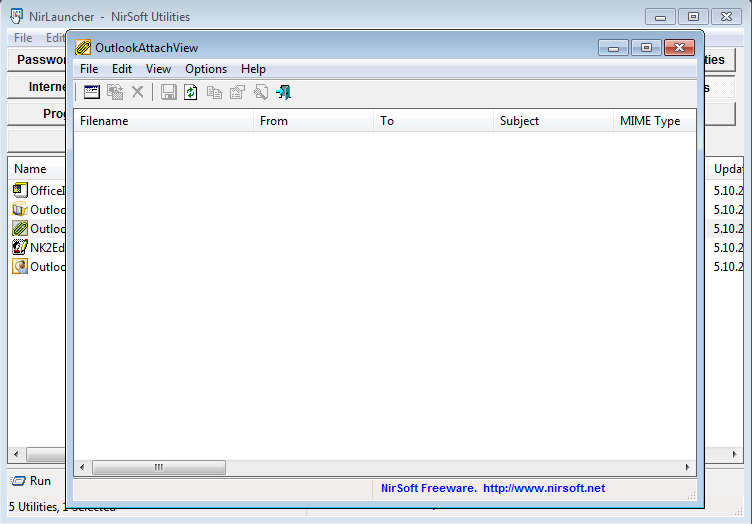Image resolution: width=752 pixels, height=524 pixels.
Task: Open the View menu
Action: click(x=158, y=69)
